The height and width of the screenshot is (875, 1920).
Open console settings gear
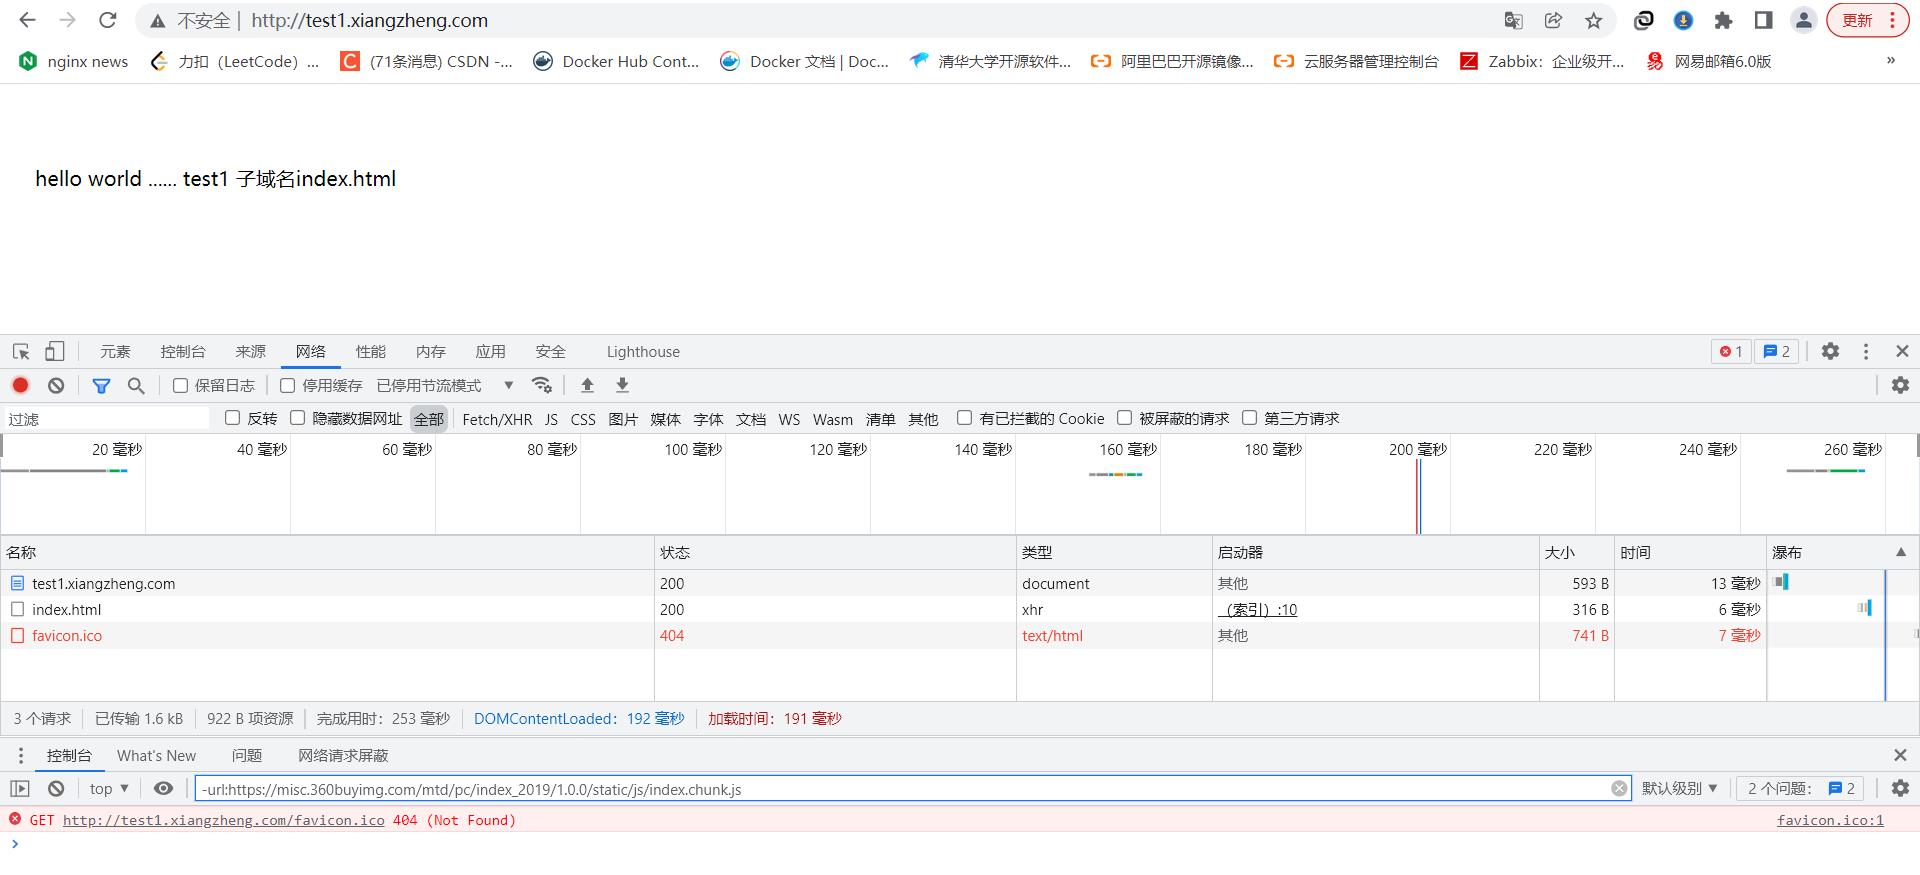click(1900, 788)
